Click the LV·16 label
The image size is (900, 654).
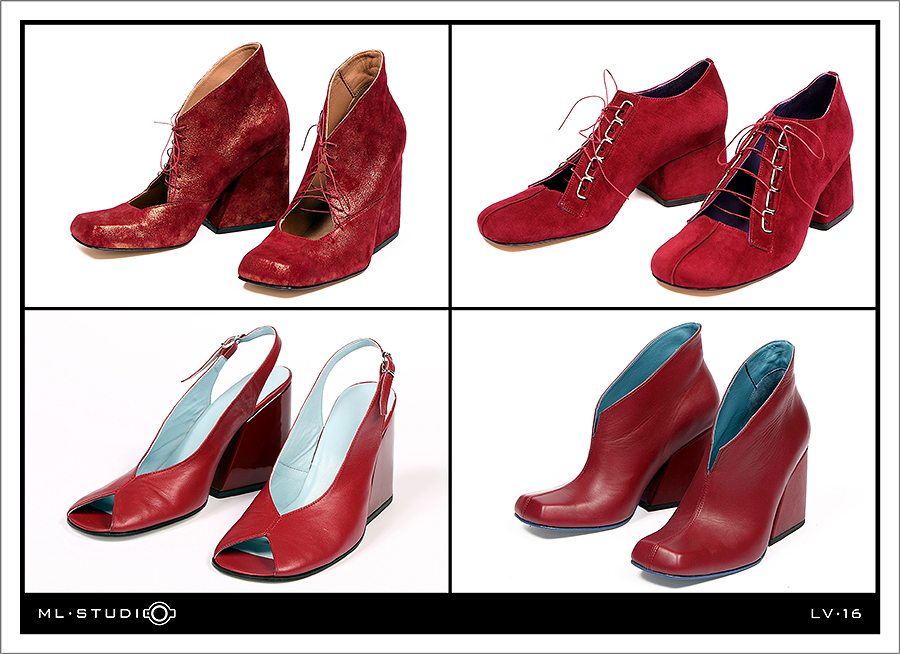tap(836, 614)
